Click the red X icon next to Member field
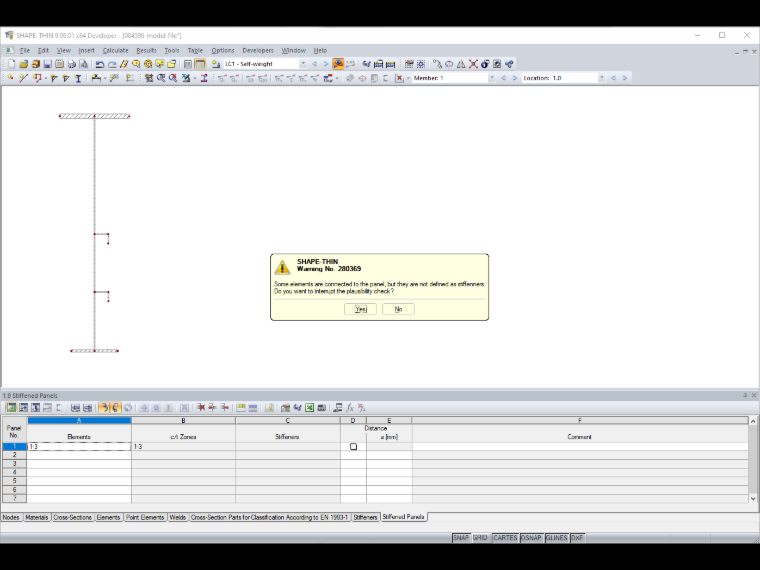The height and width of the screenshot is (570, 760). (x=399, y=78)
